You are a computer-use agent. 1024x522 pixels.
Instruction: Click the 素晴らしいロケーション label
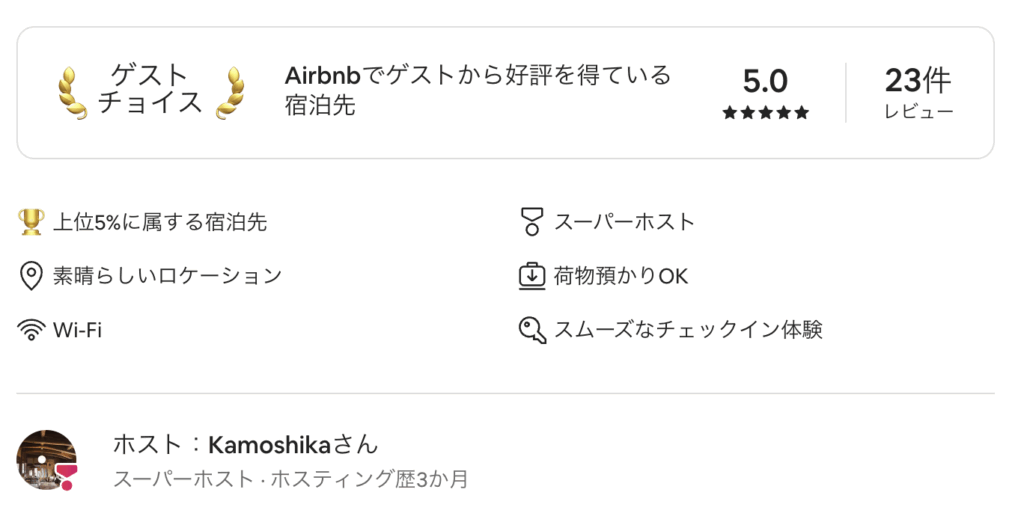pyautogui.click(x=167, y=276)
